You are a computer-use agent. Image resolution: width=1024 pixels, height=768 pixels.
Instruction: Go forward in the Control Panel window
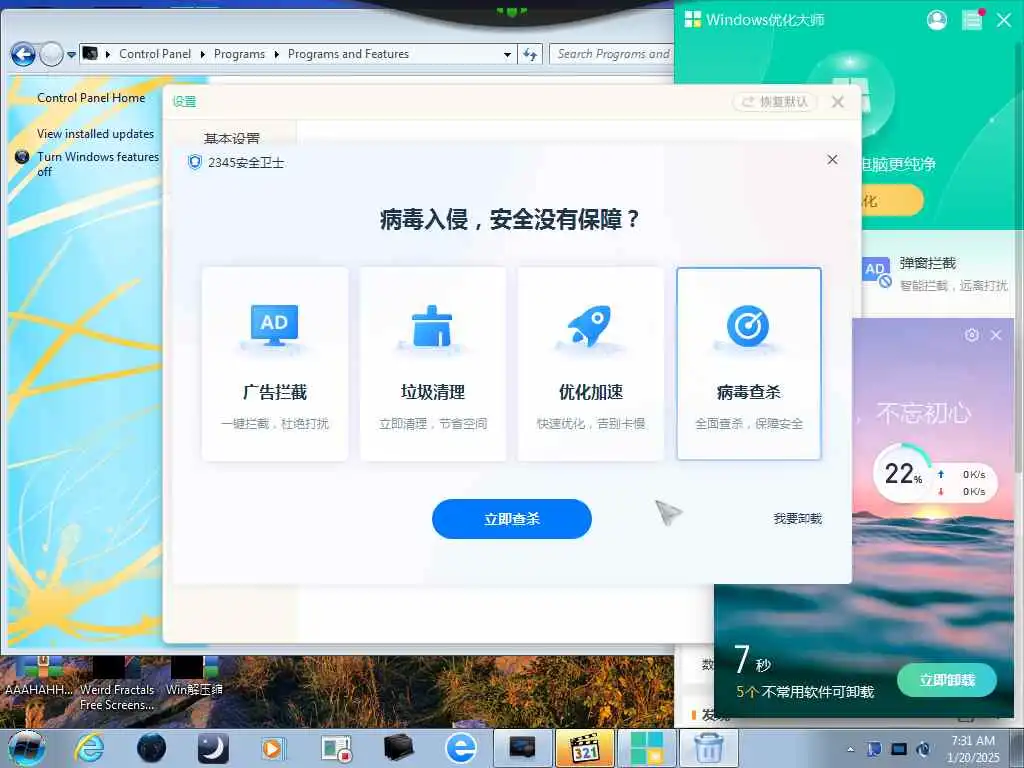click(52, 54)
